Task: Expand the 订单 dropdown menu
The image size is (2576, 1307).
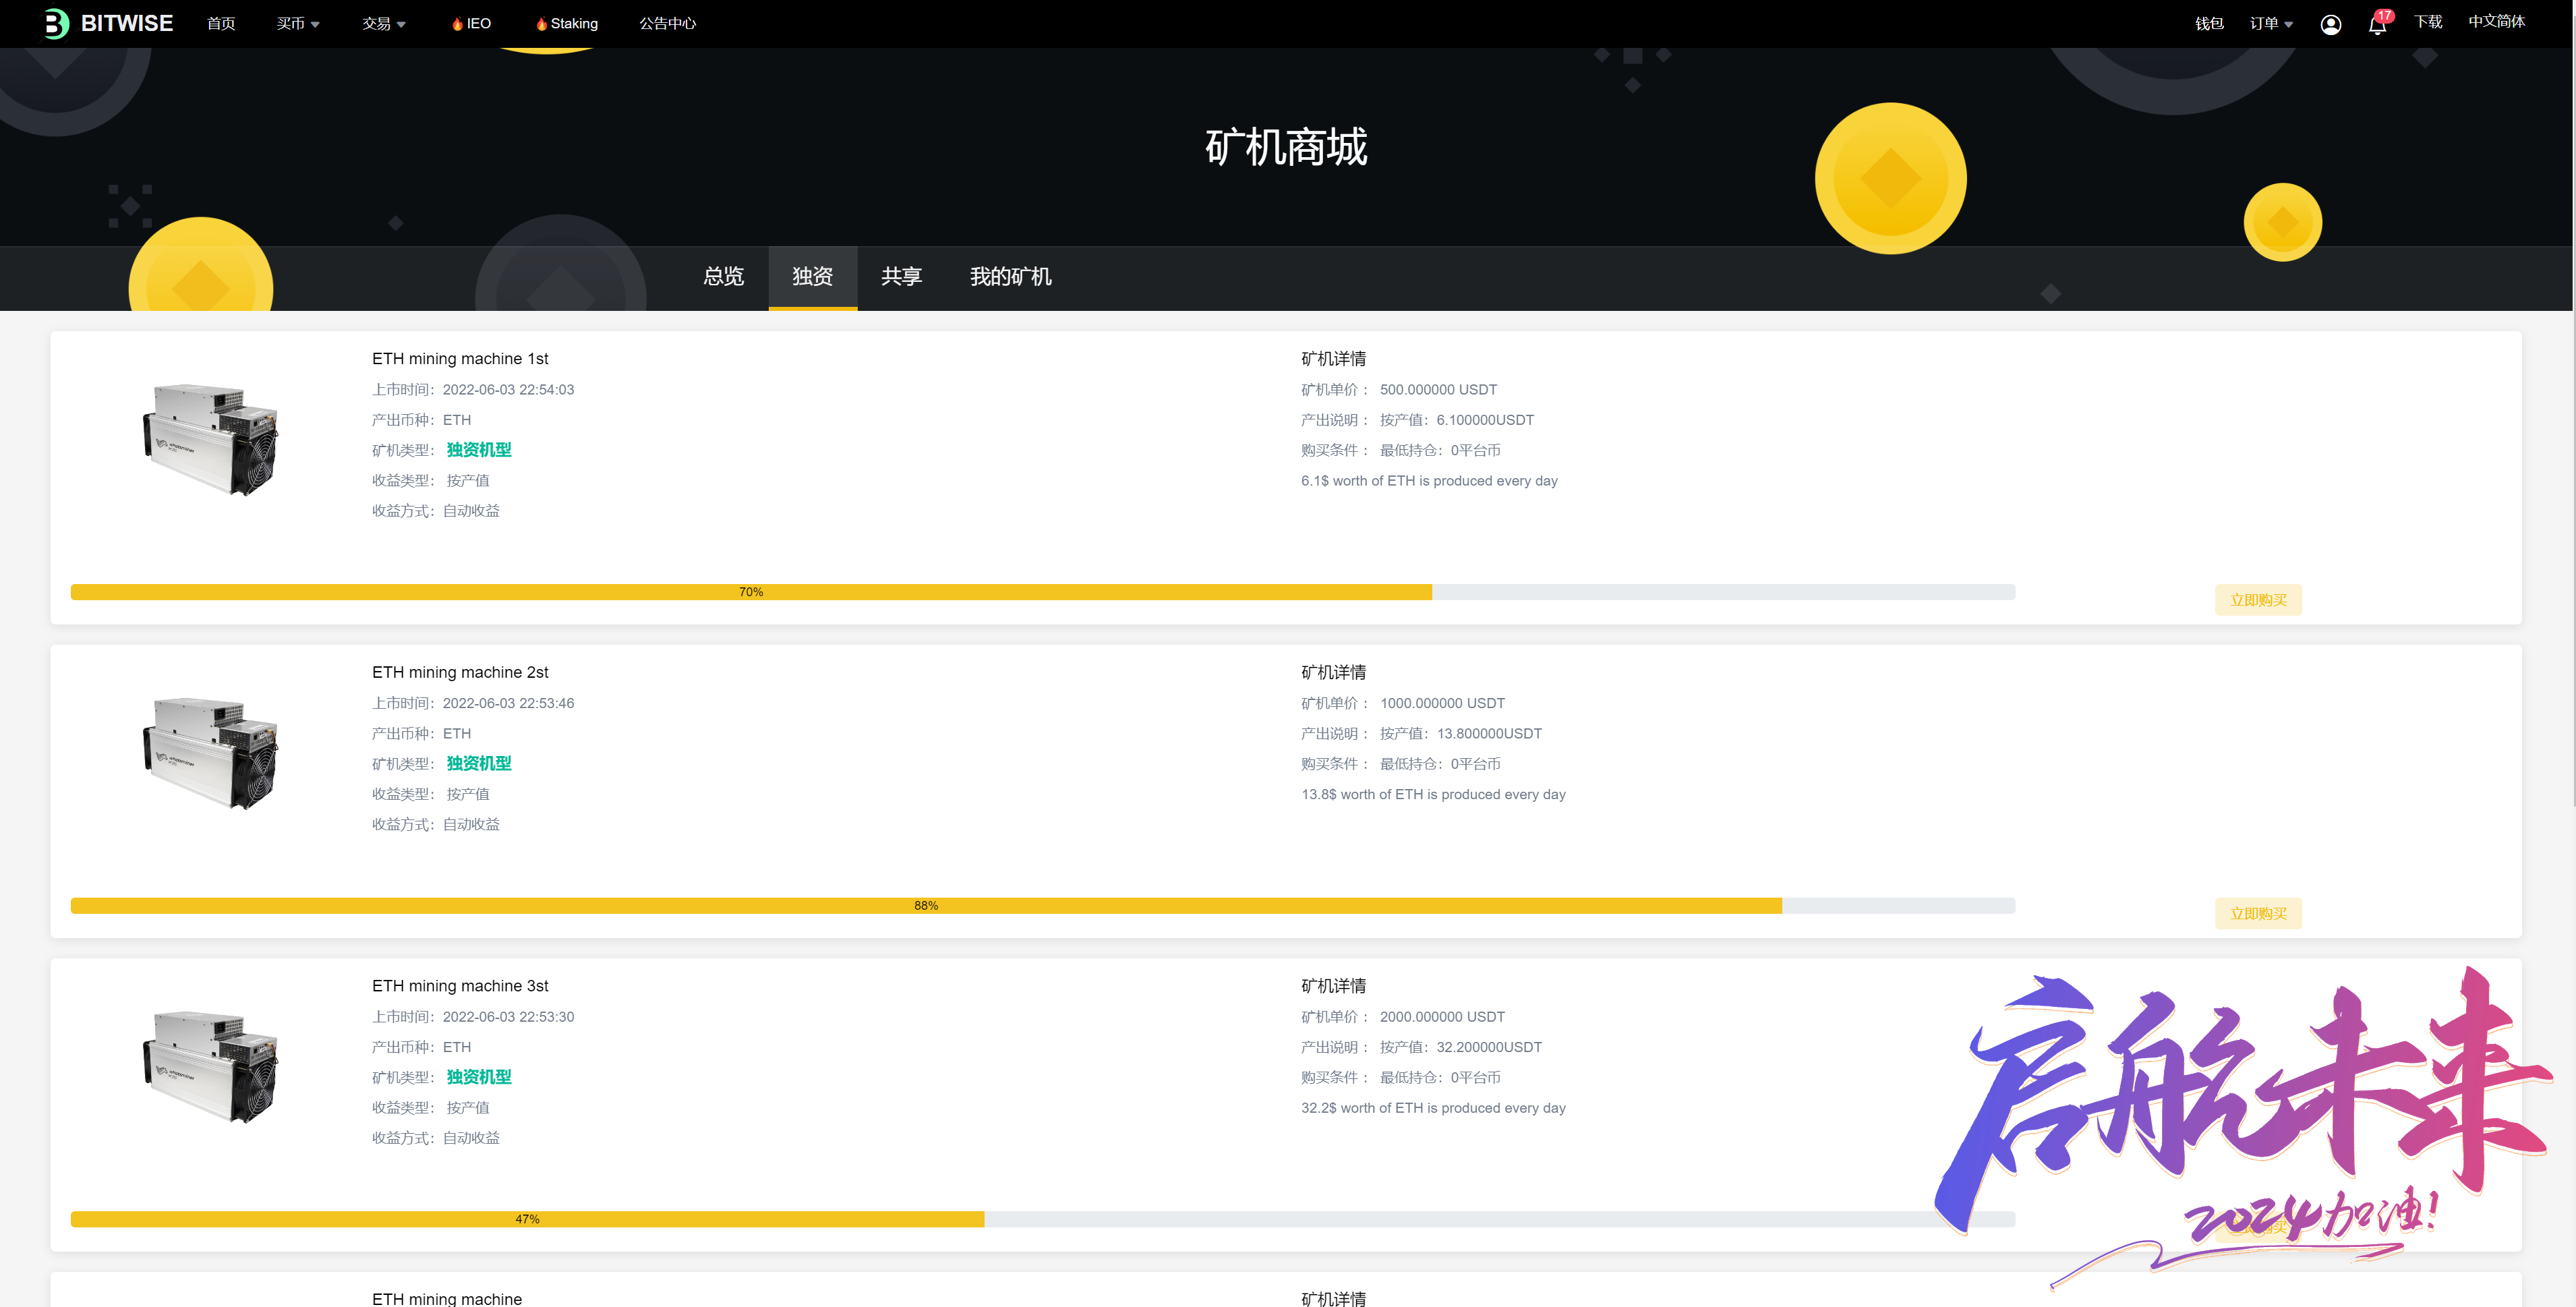Action: (2271, 24)
